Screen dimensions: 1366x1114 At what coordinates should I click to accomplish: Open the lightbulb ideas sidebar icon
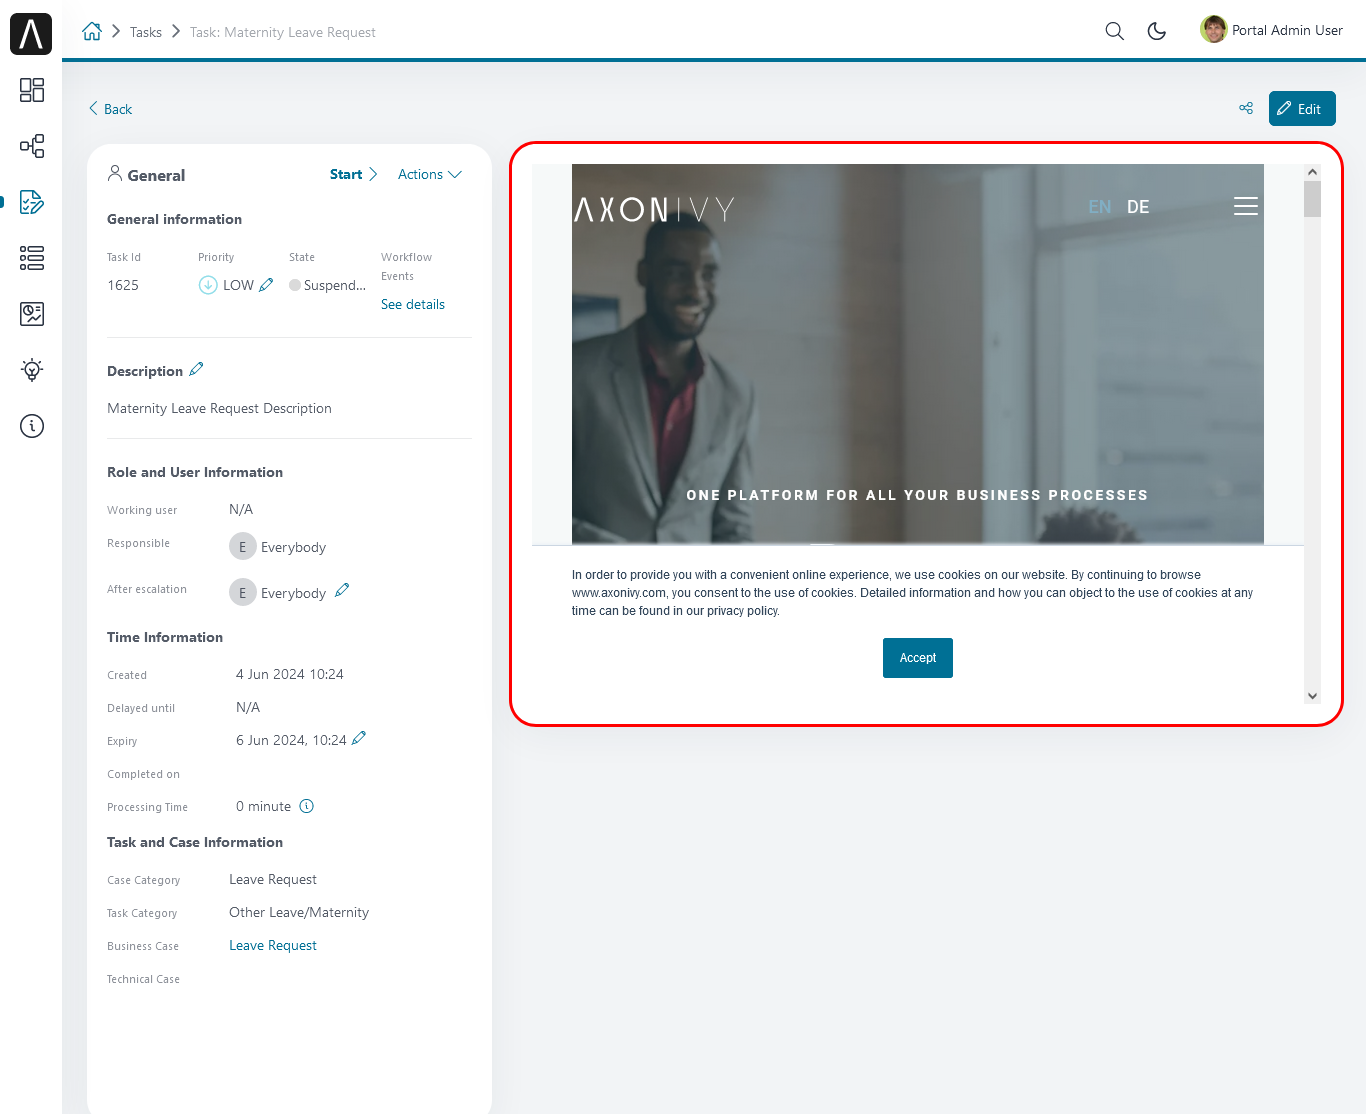tap(32, 370)
